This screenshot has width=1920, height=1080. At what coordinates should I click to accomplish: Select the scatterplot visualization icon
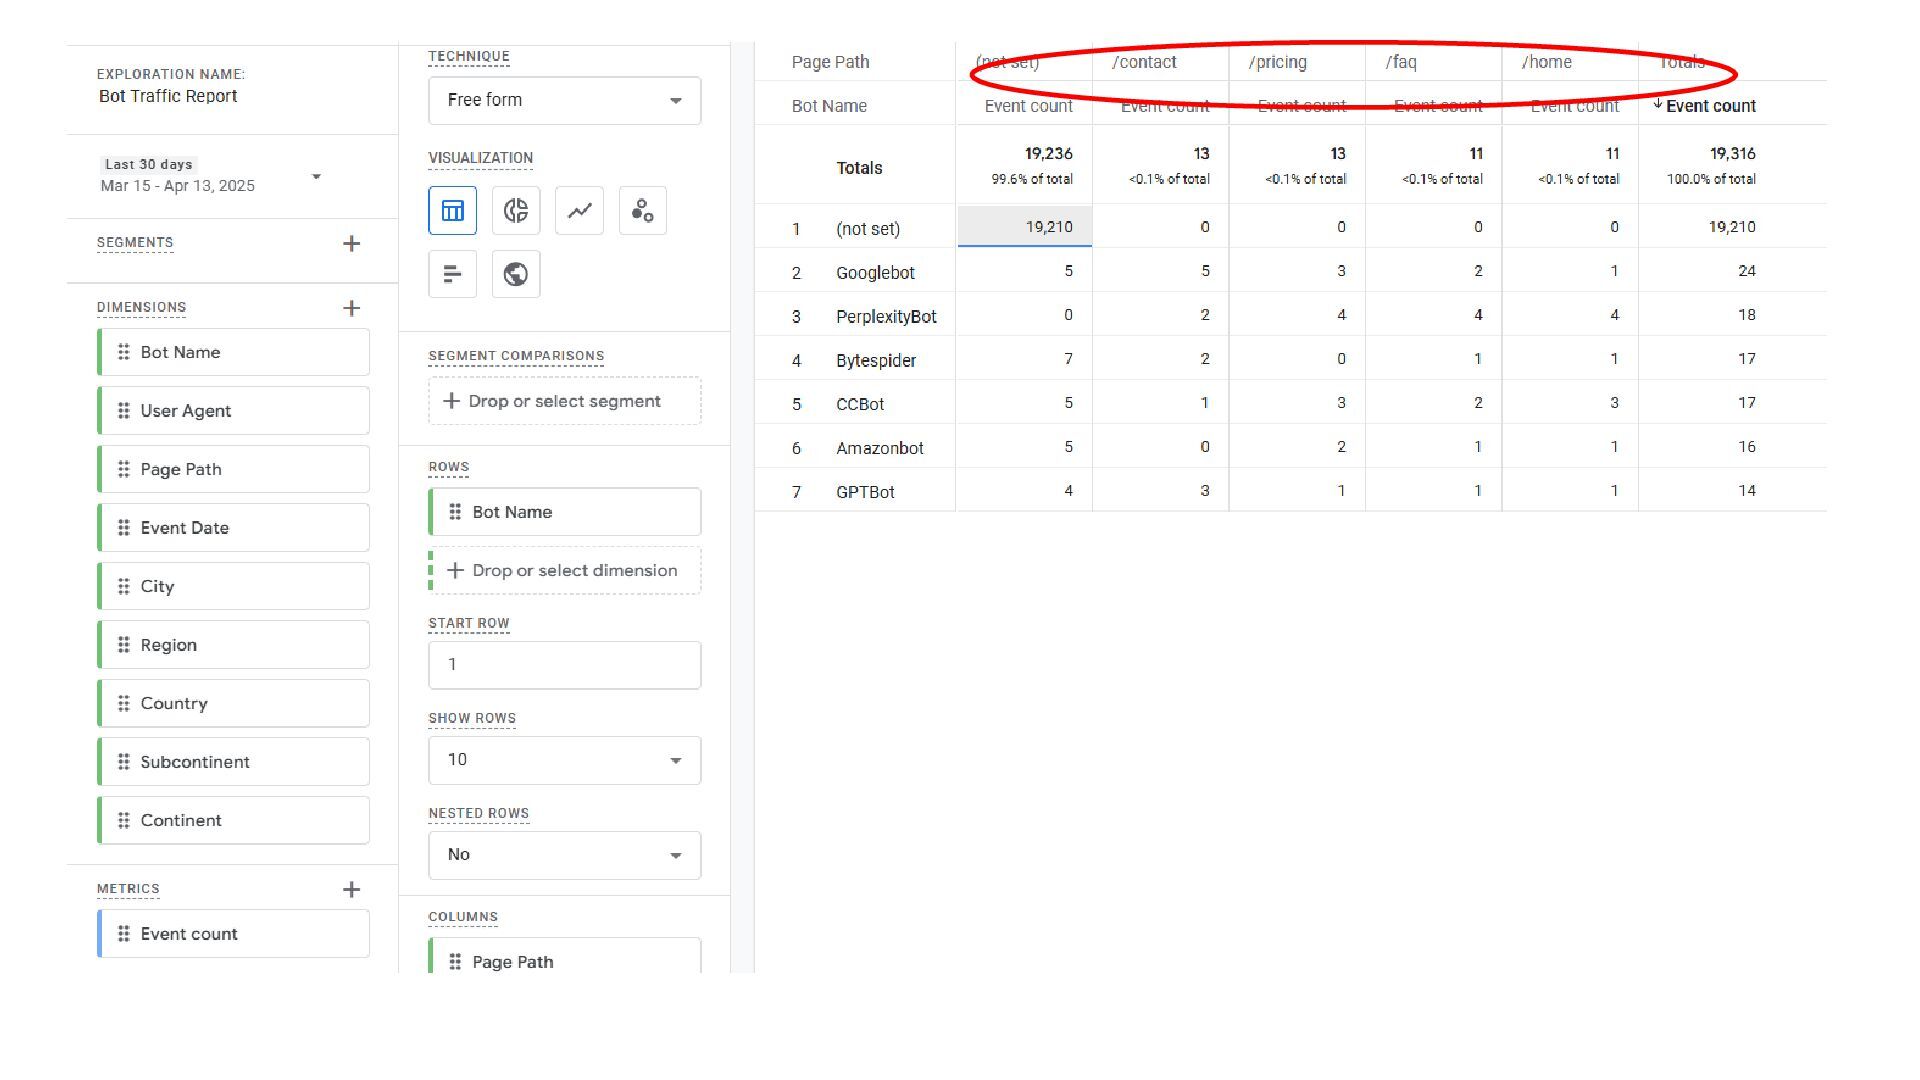click(x=642, y=211)
